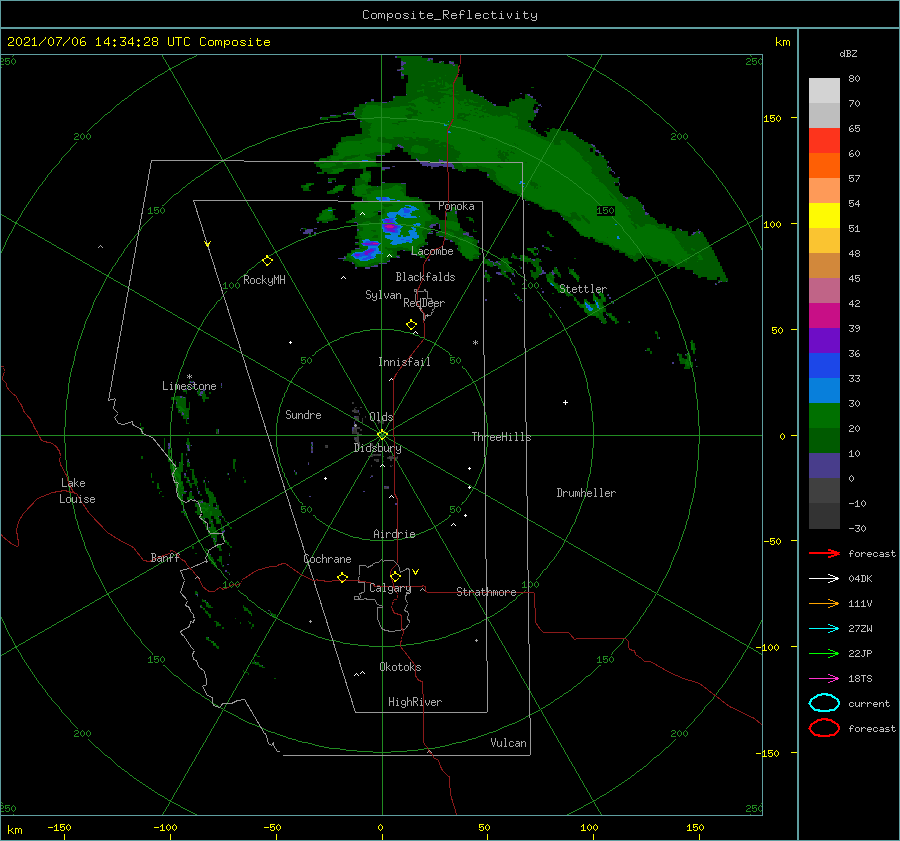Pick the magenta 39-42 dBZ swatch
Viewport: 900px width, 841px height.
coord(824,315)
